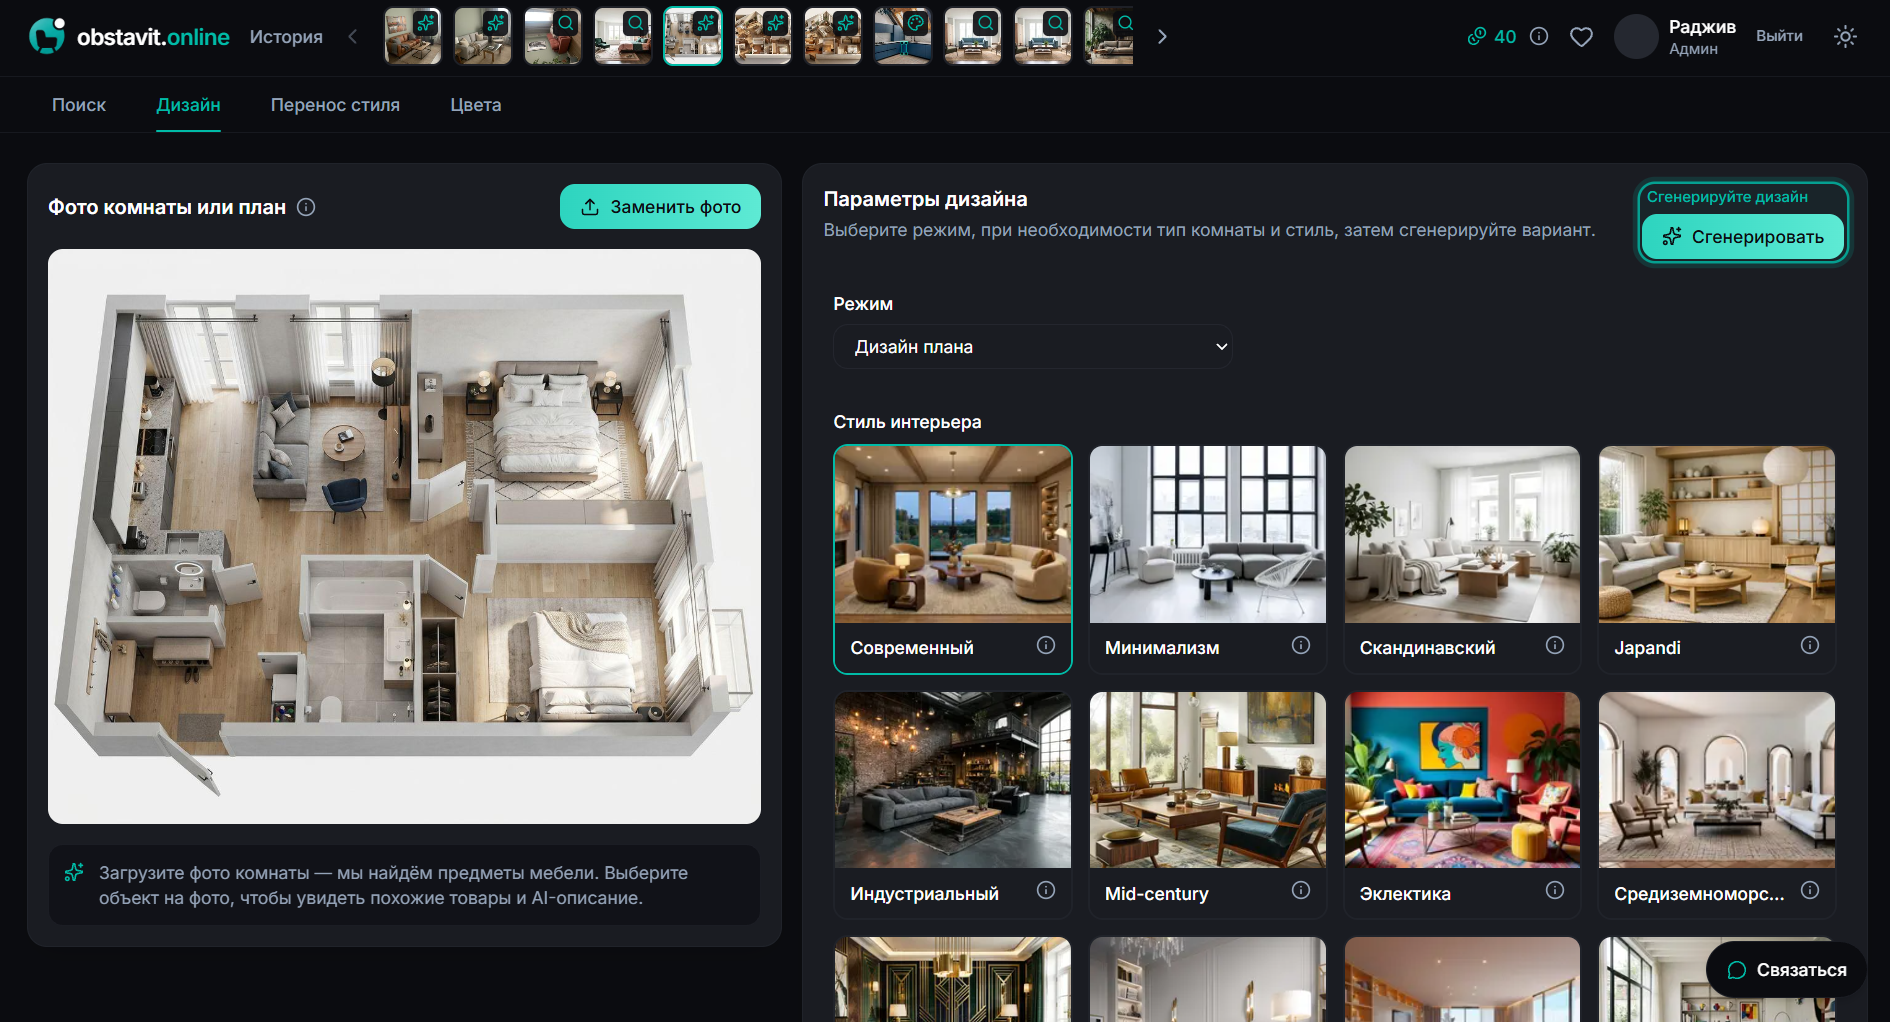Click the obstavit.online brand name
This screenshot has height=1022, width=1890.
click(x=153, y=37)
